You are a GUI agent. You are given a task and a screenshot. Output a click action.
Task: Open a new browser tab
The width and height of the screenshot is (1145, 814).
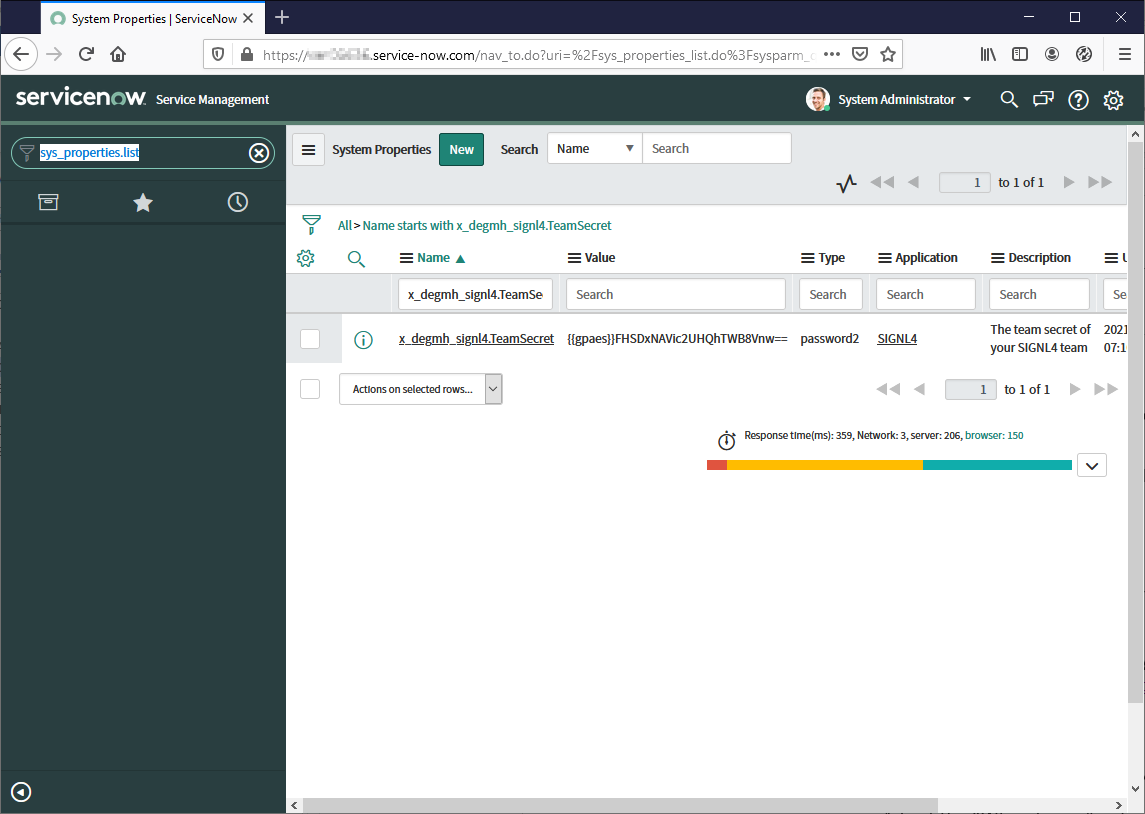(282, 18)
